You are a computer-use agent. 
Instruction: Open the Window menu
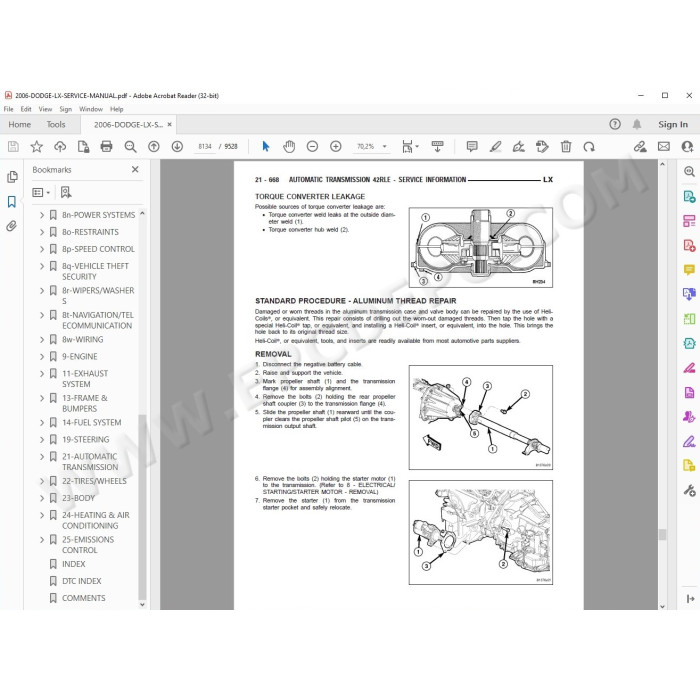tap(91, 109)
